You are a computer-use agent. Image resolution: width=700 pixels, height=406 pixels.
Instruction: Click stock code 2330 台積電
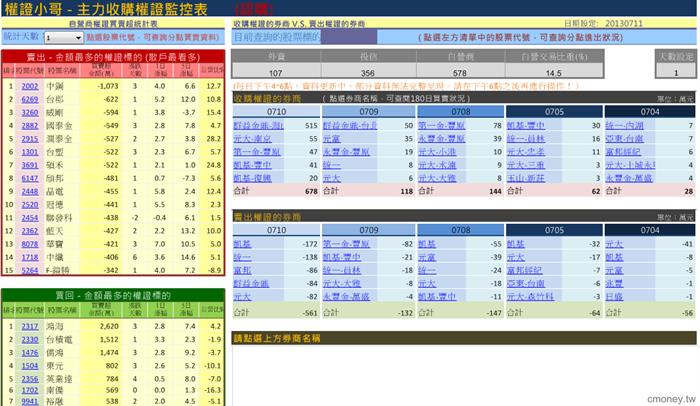[30, 339]
